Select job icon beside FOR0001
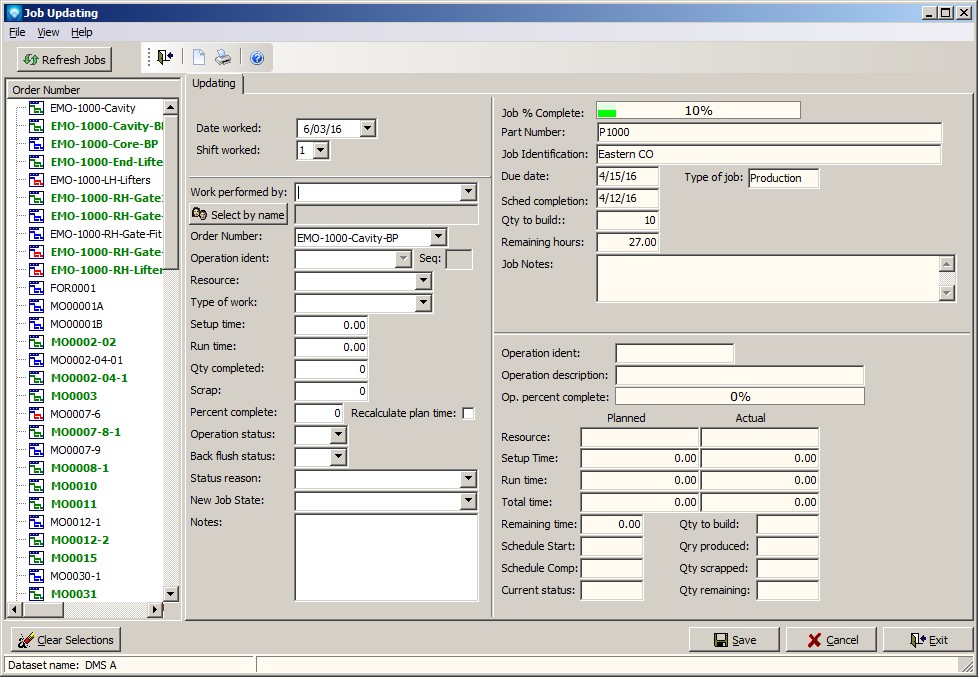This screenshot has width=978, height=677. point(37,288)
